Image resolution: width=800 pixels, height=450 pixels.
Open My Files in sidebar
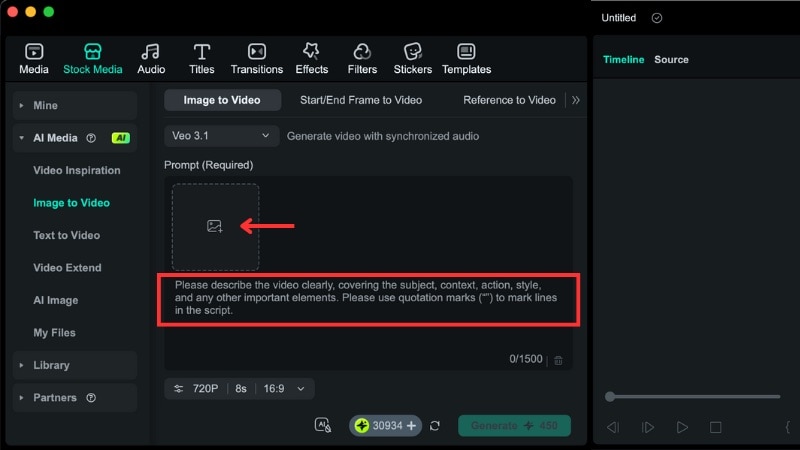pyautogui.click(x=55, y=333)
